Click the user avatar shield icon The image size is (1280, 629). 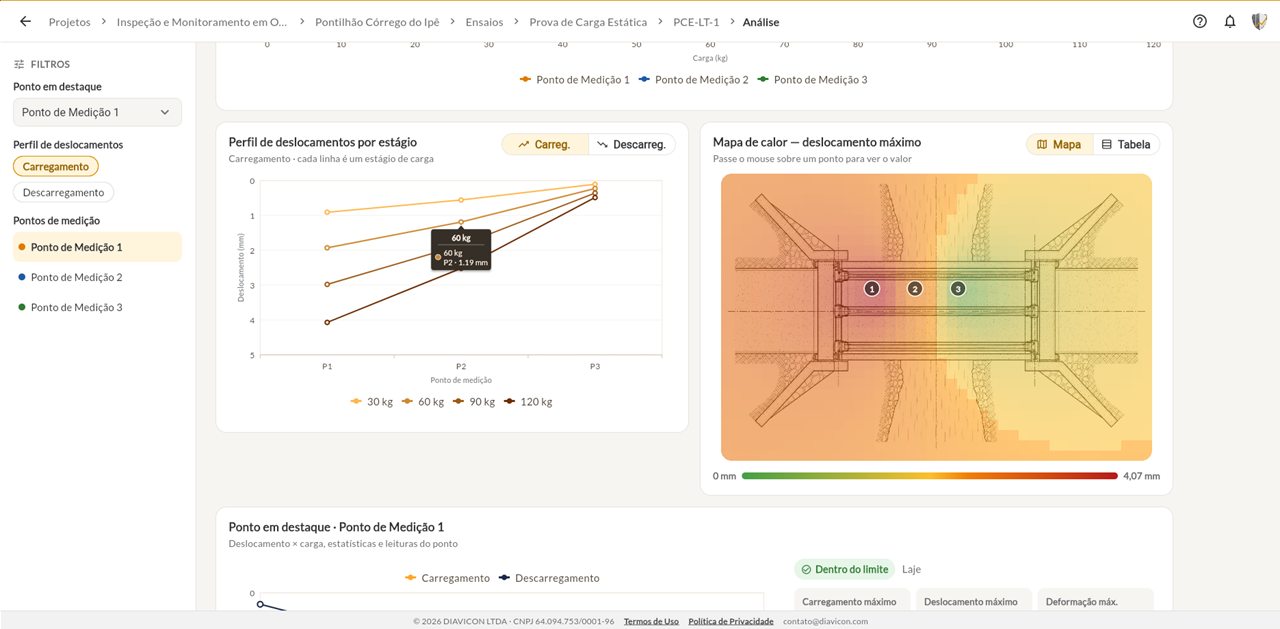[1260, 22]
